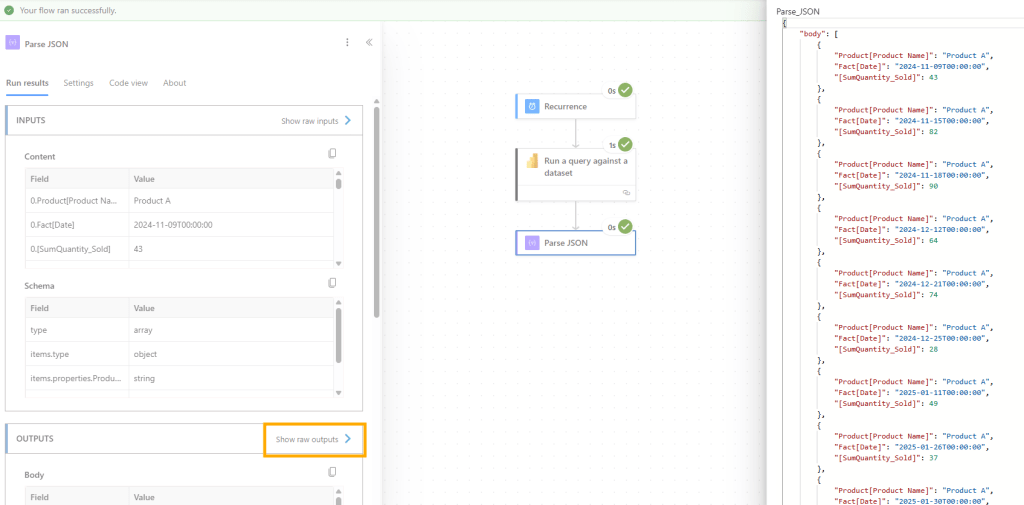1024x505 pixels.
Task: Open the three-dot menu for Parse JSON
Action: [x=347, y=43]
